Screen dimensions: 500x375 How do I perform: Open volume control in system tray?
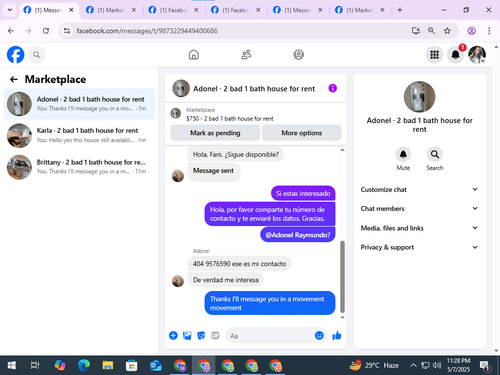tap(437, 366)
